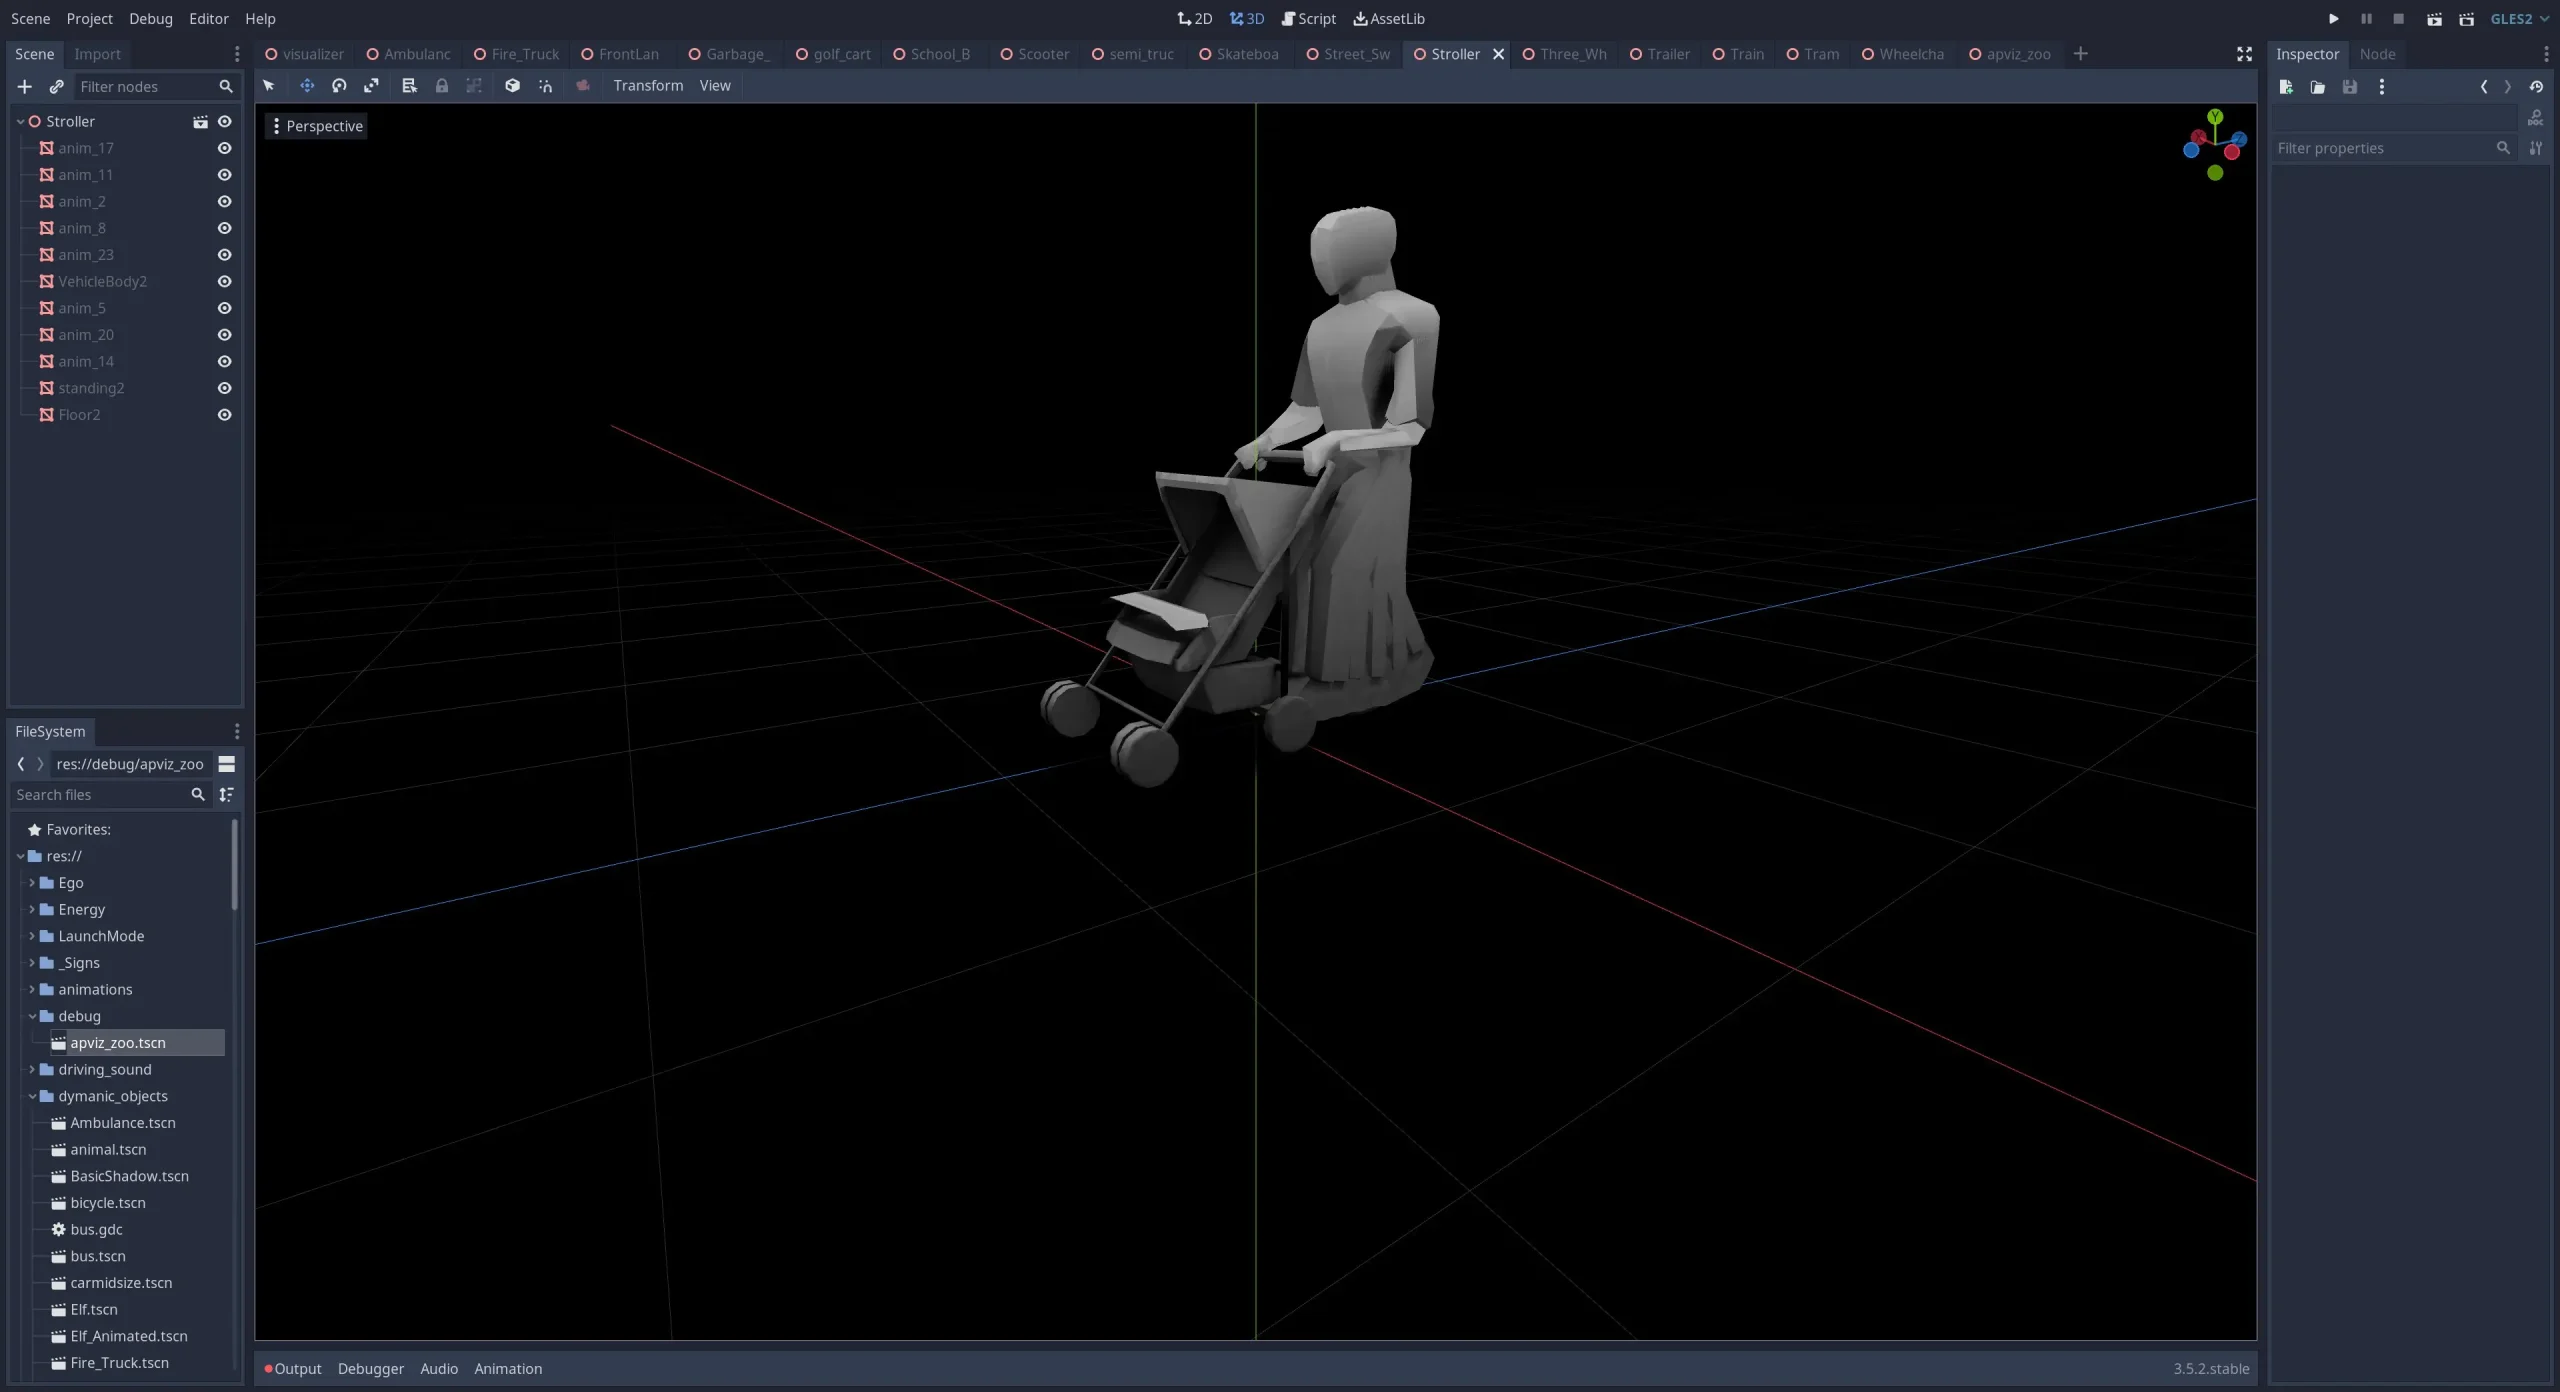Click the Move mode tool
Image resolution: width=2560 pixels, height=1392 pixels.
[x=307, y=86]
